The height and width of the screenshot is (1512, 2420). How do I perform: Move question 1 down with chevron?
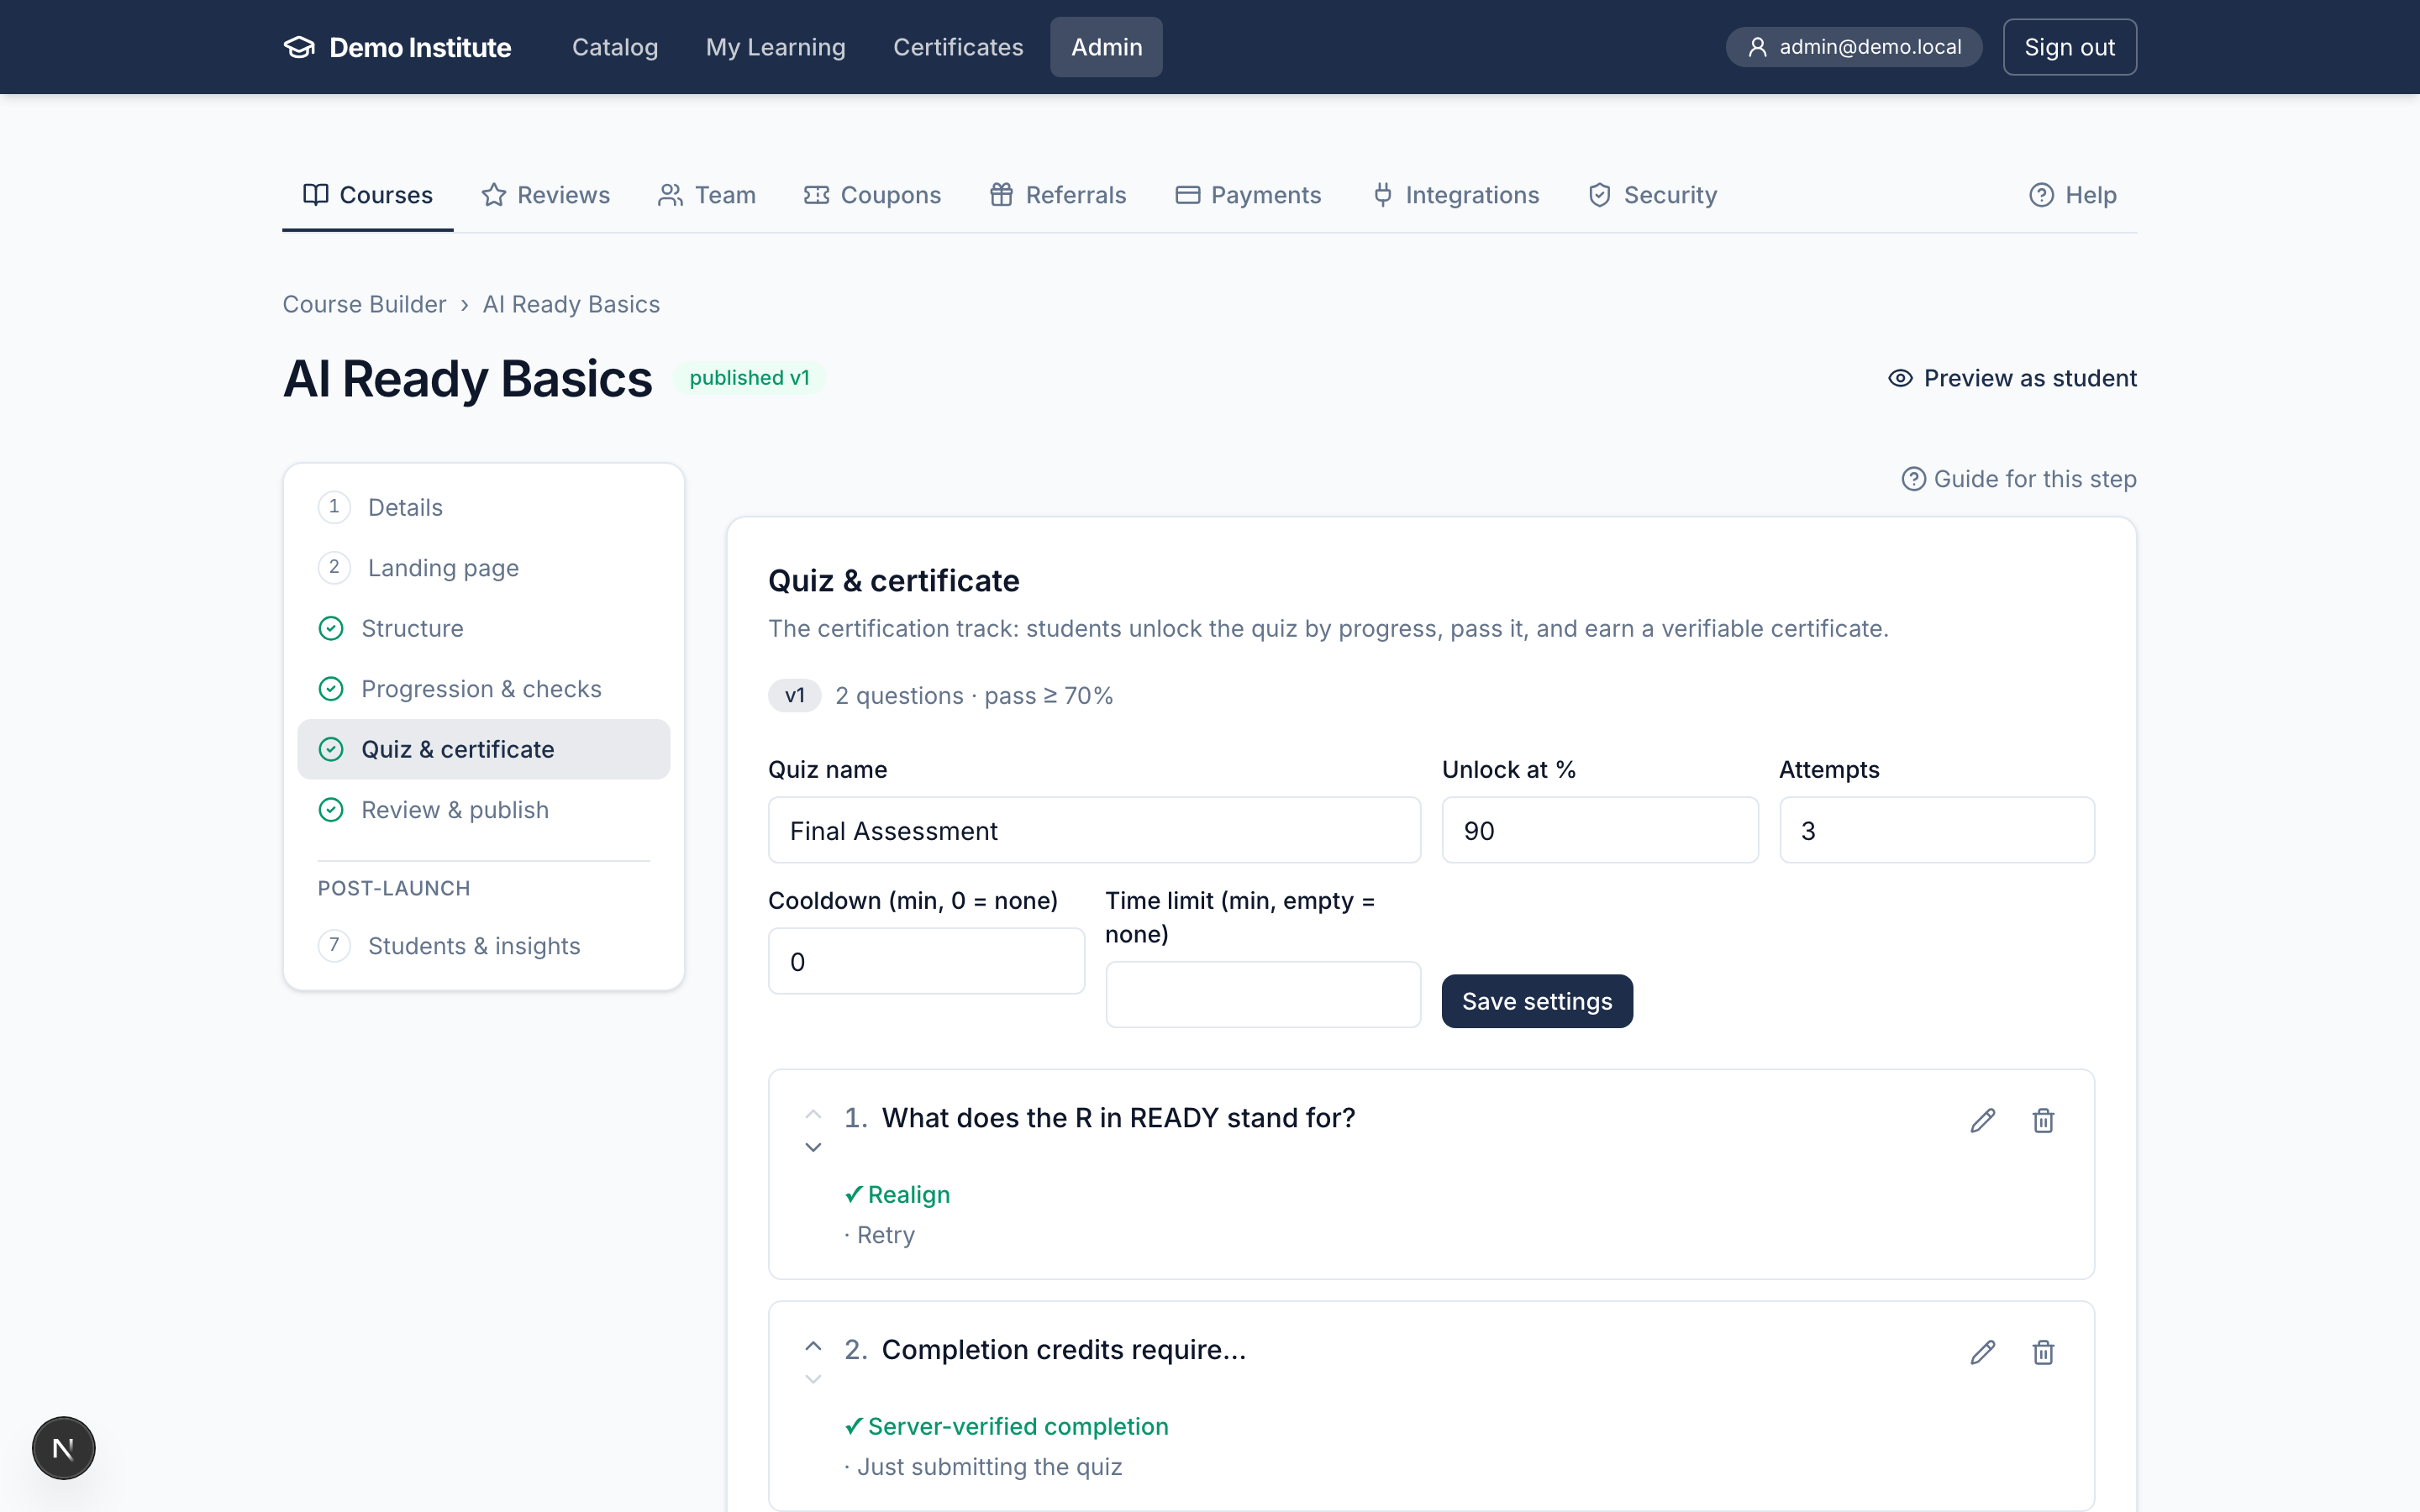813,1147
